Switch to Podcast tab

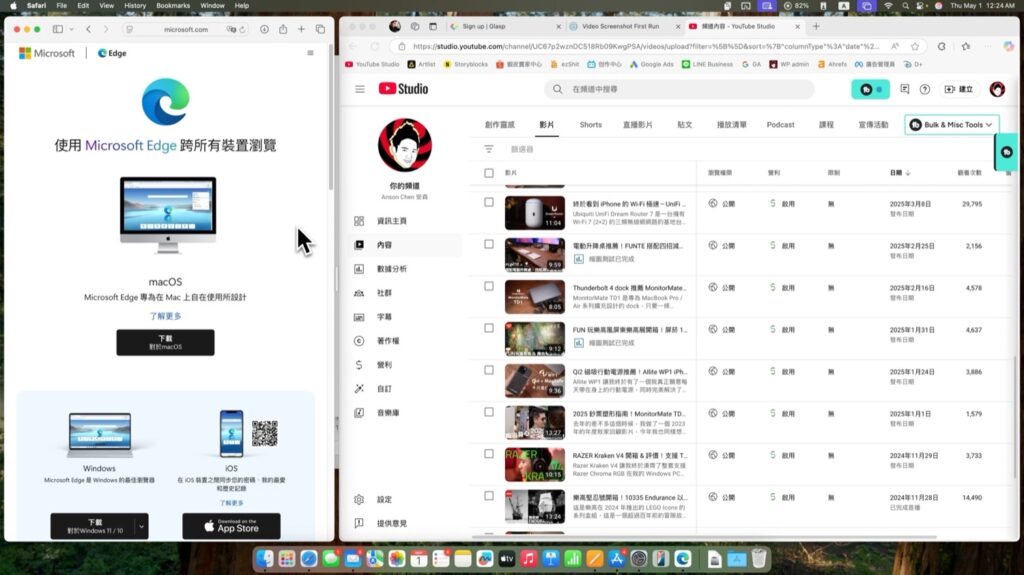coord(780,125)
